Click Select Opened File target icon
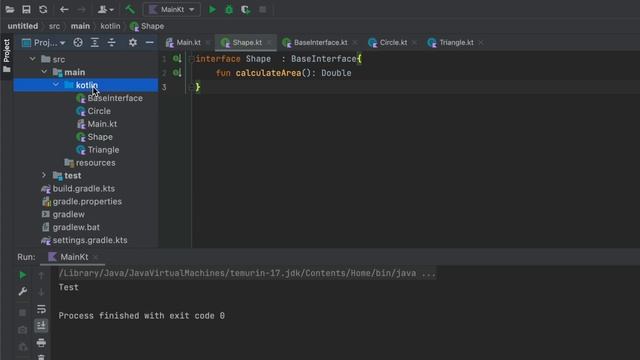640x360 pixels. tap(78, 42)
